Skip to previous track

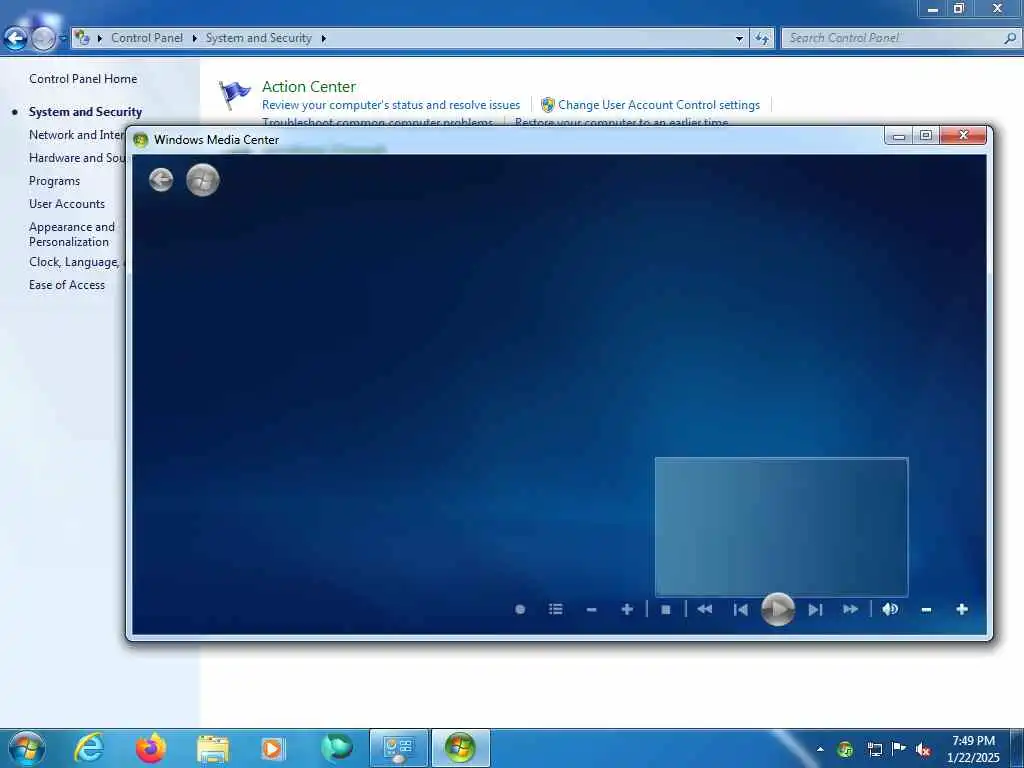741,610
